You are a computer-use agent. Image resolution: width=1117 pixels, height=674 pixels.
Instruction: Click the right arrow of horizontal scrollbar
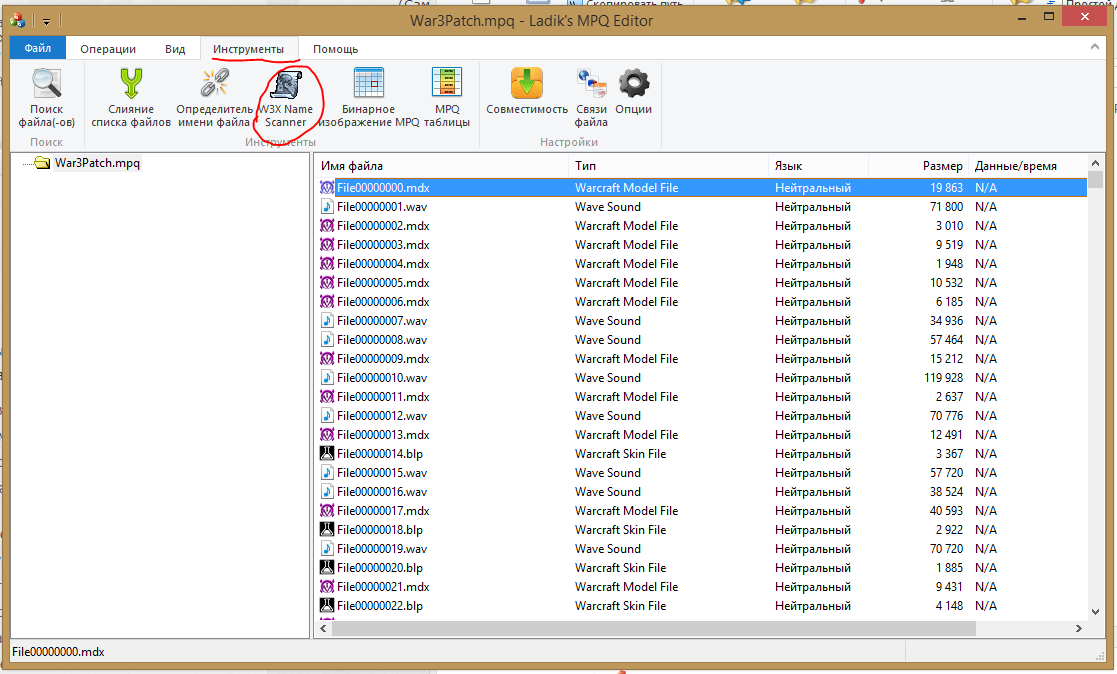[x=1079, y=628]
